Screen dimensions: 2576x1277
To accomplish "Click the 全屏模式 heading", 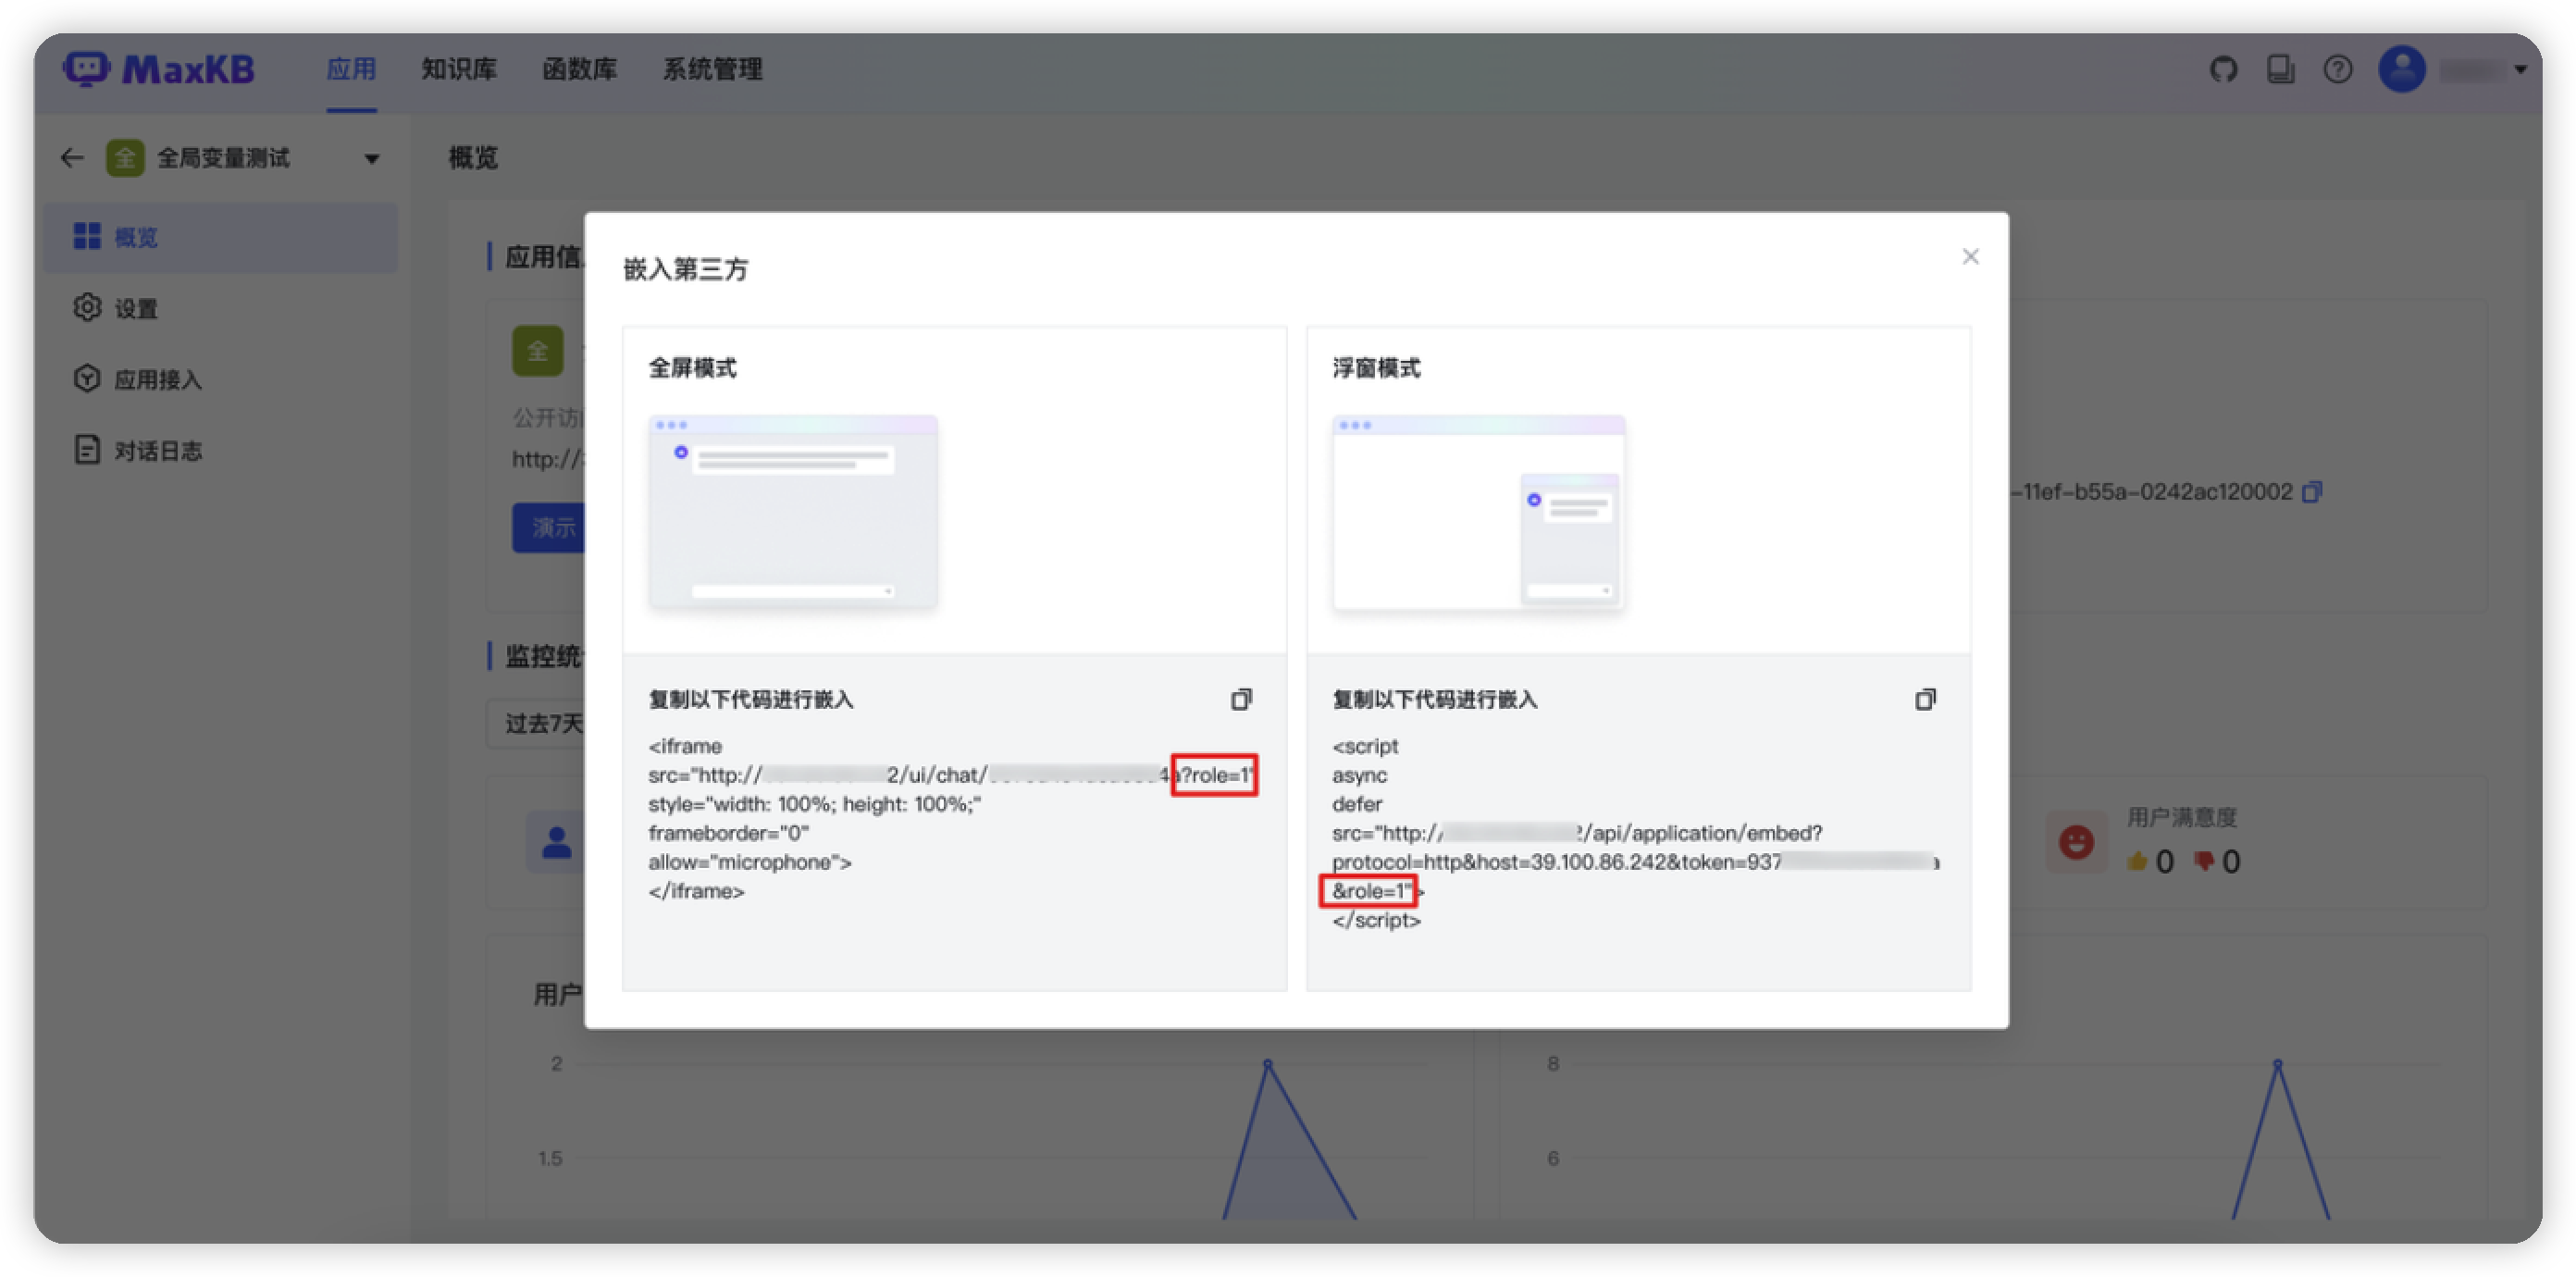I will [x=692, y=368].
